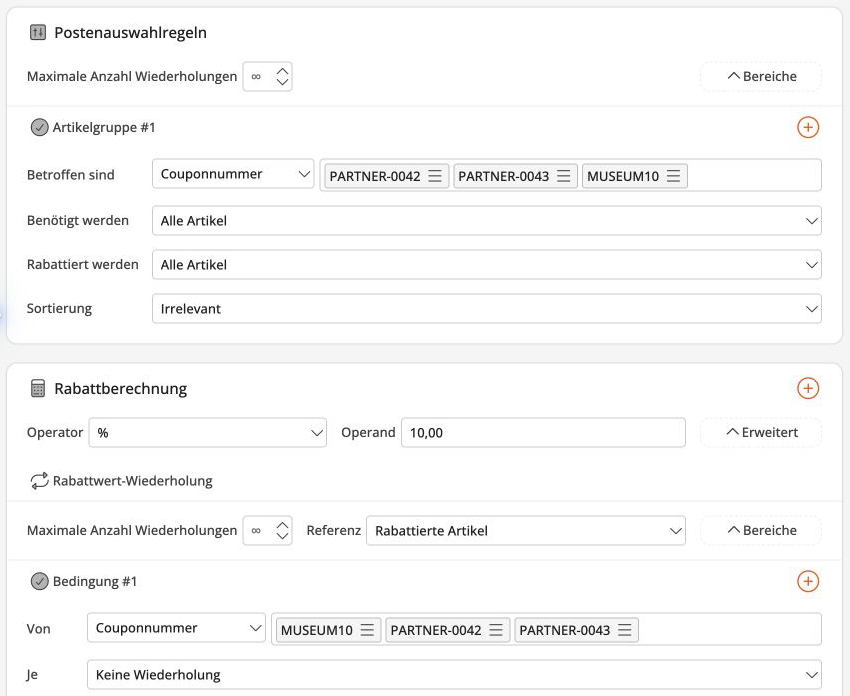Add a new item with Artikelgruppe #1 plus icon
Image resolution: width=850 pixels, height=696 pixels.
coord(808,127)
